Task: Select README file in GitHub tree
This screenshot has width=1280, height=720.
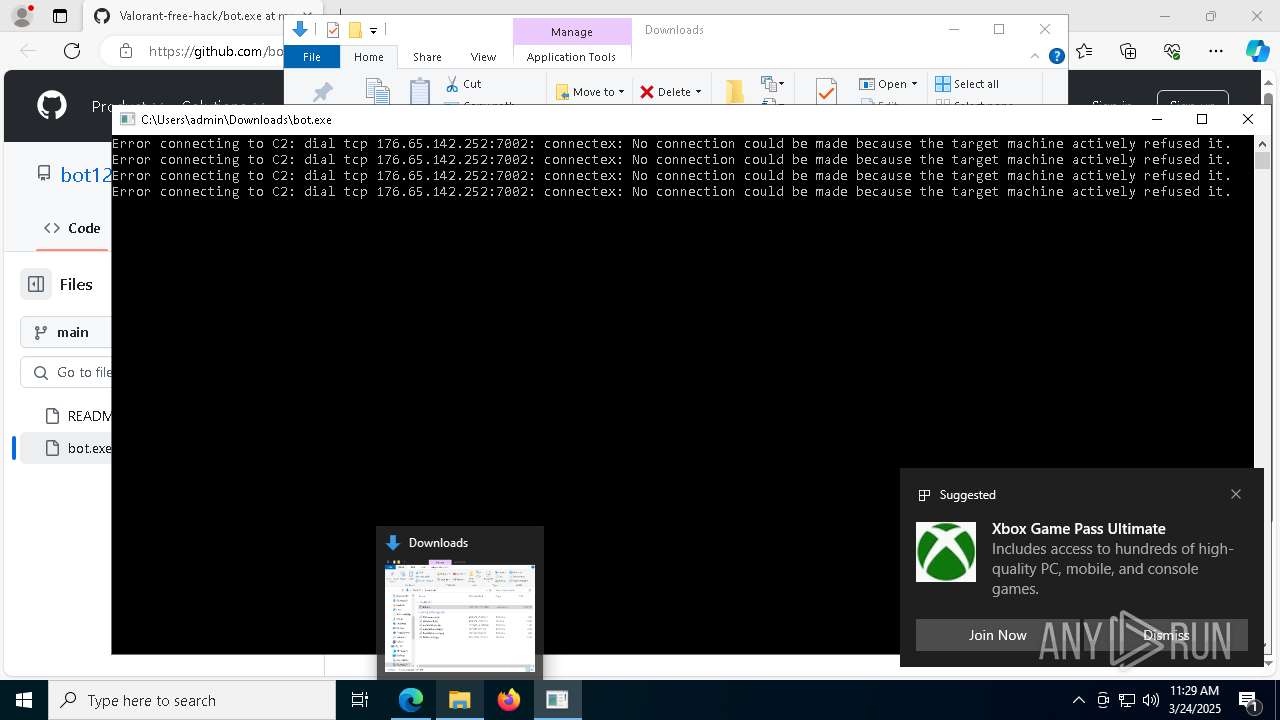Action: (78, 415)
